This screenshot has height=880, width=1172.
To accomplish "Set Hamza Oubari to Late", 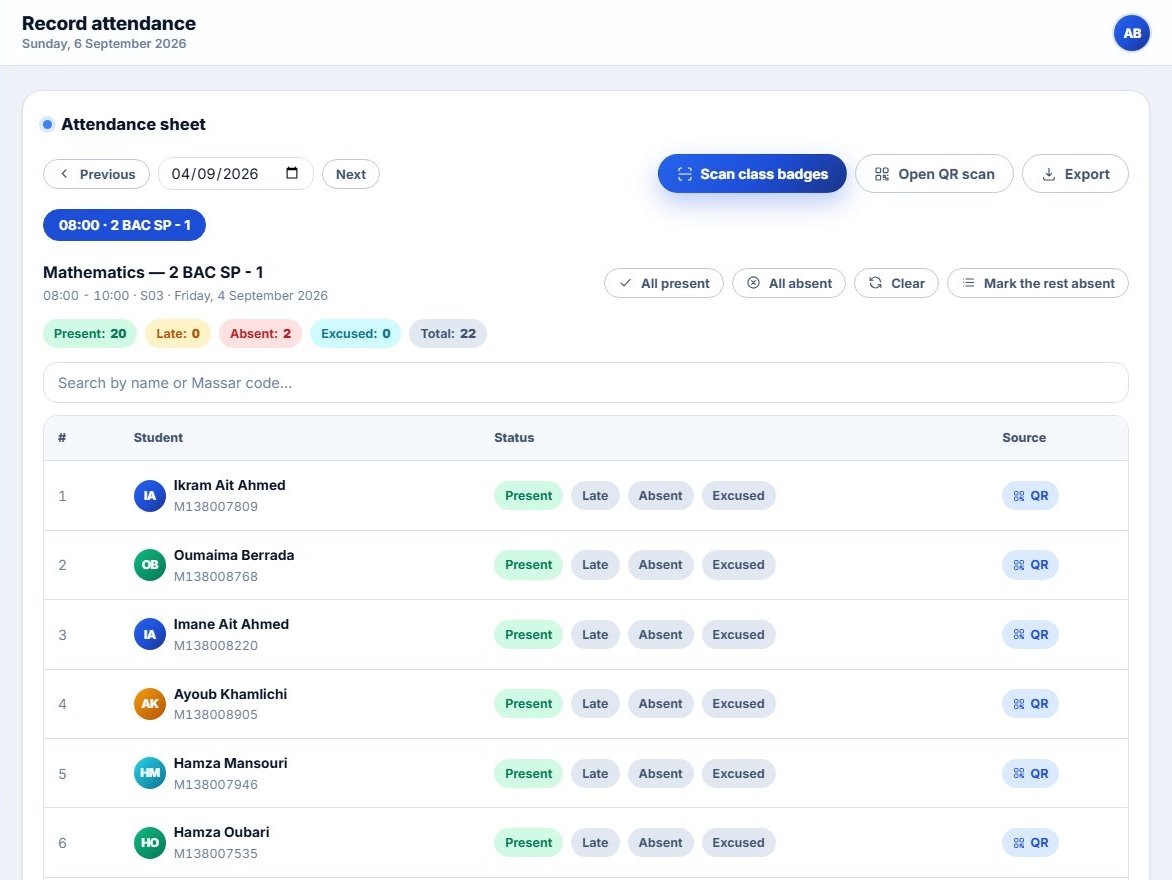I will click(x=595, y=843).
